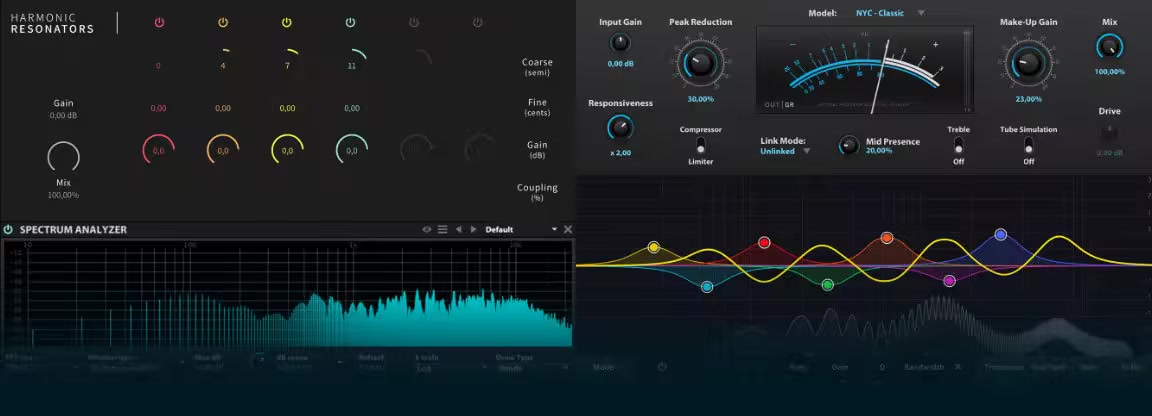Screen dimensions: 1152x416
Task: Click the eye icon in Spectrum Analyzer header
Action: [x=427, y=229]
